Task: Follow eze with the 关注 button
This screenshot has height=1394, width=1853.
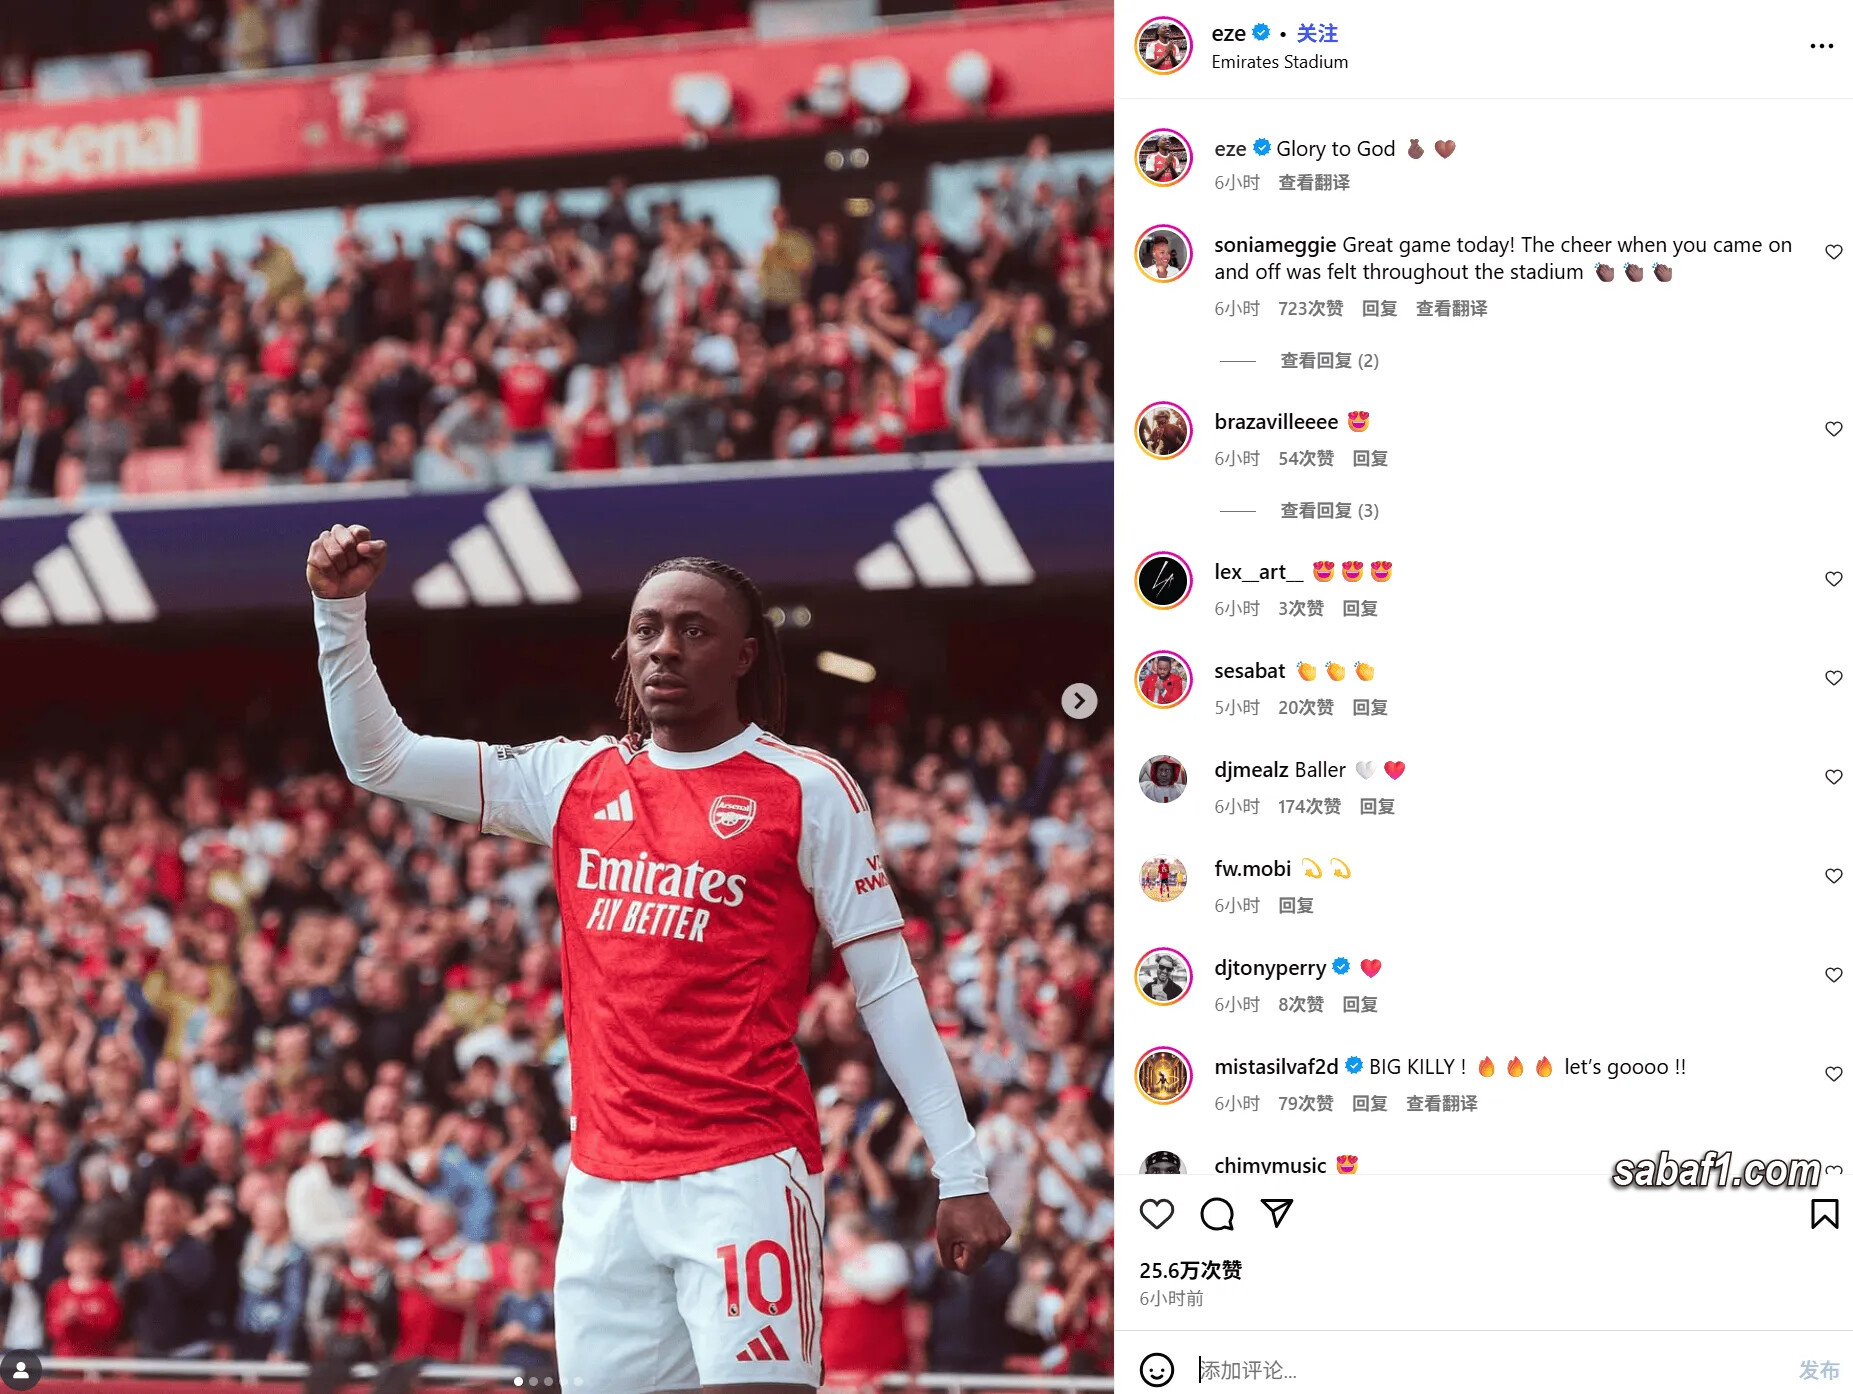Action: point(1317,34)
